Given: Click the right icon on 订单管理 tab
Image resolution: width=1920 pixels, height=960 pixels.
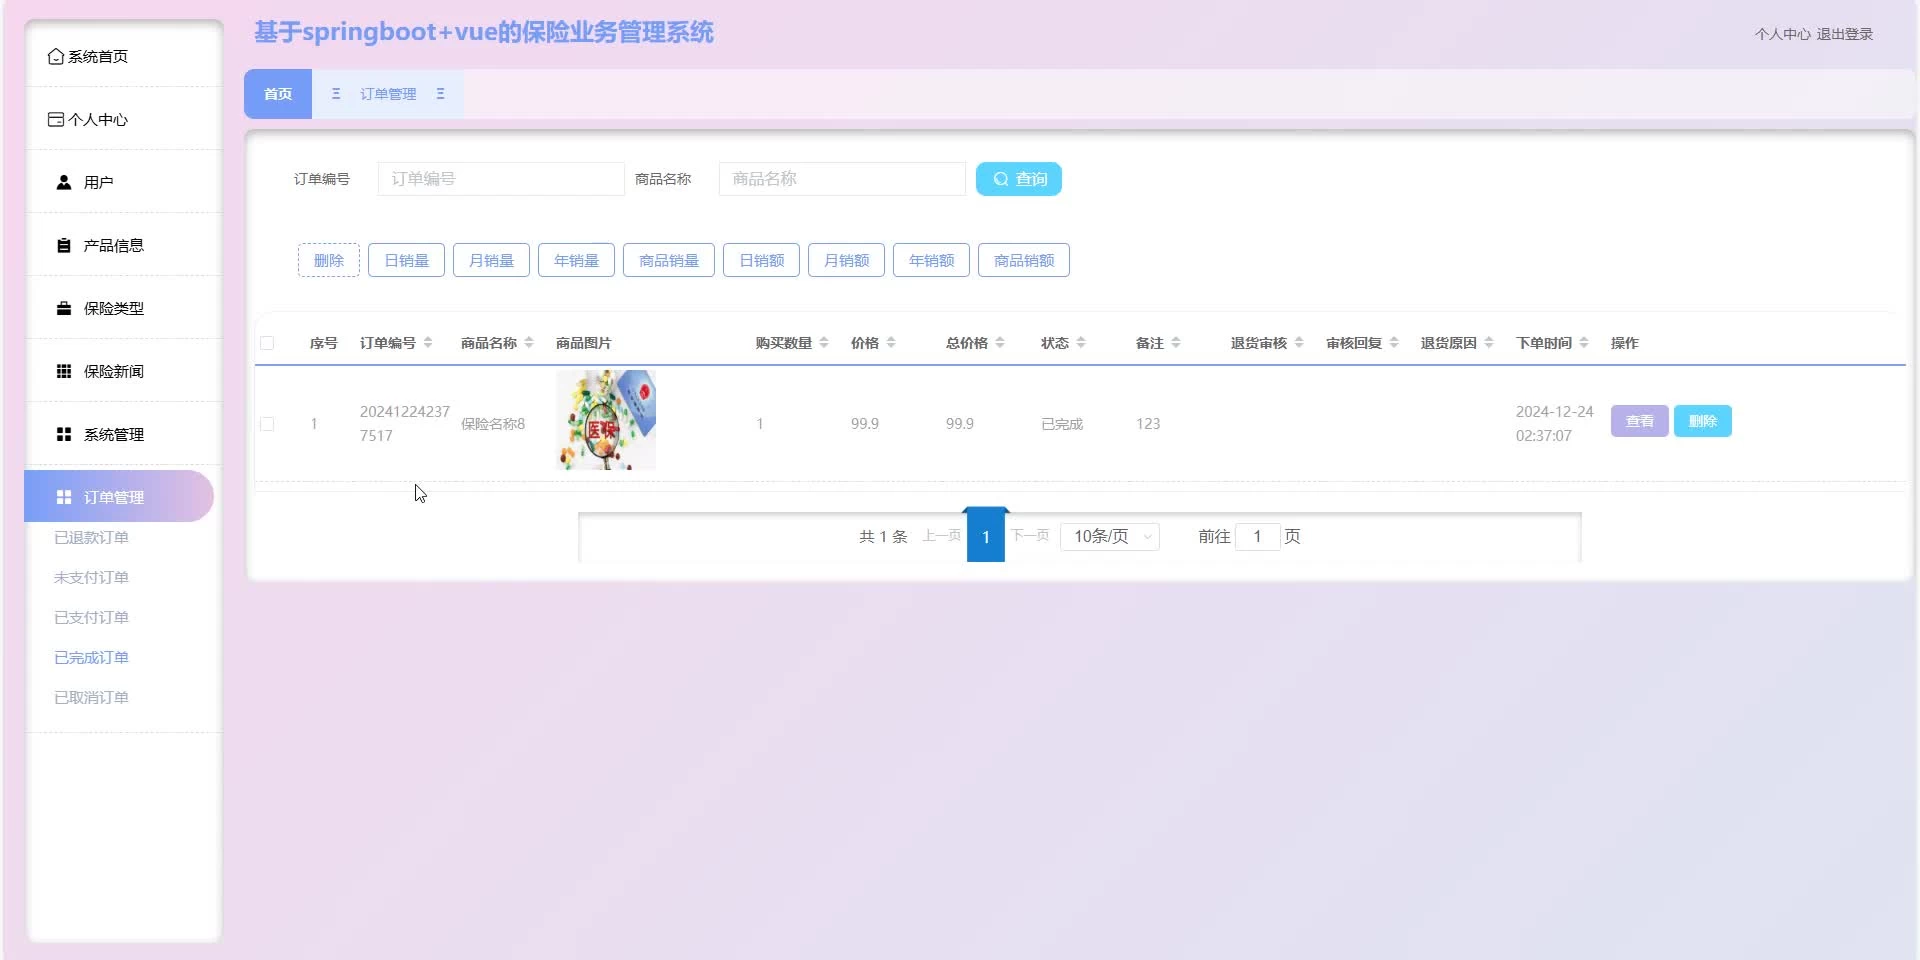Looking at the screenshot, I should point(440,94).
